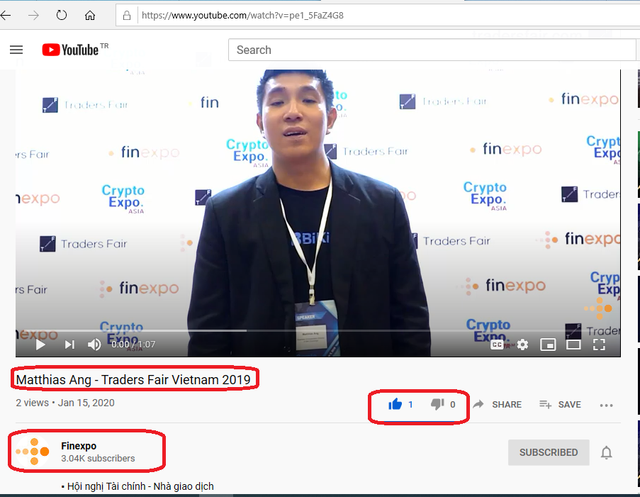Toggle closed captions (CC)

497,345
